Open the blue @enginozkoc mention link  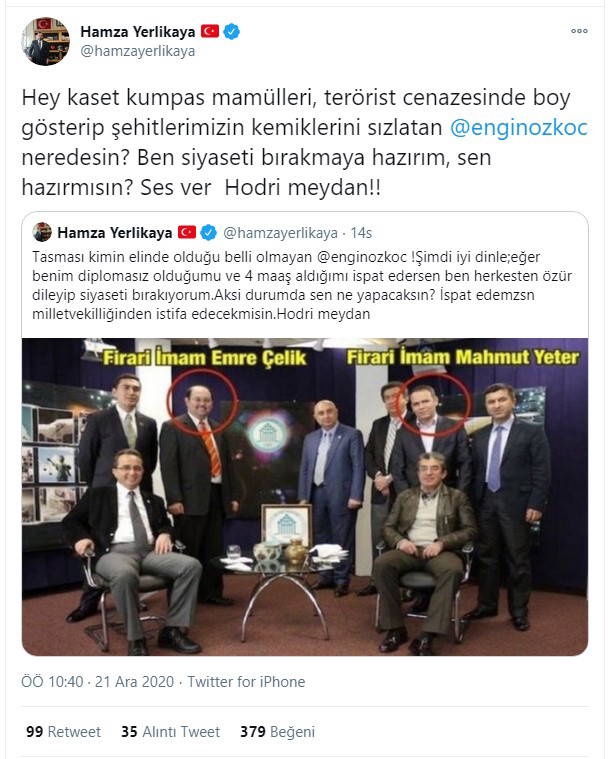click(518, 128)
